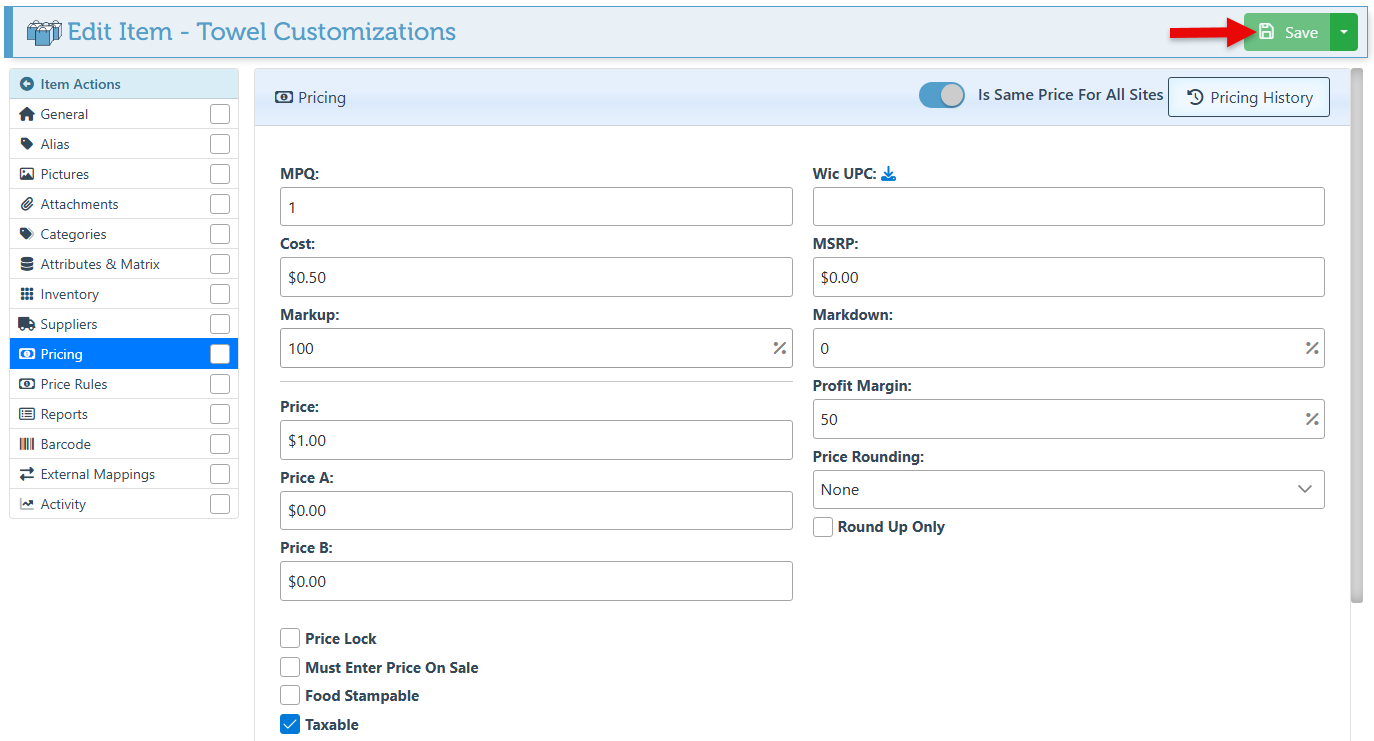Click the Item Actions back arrow icon
This screenshot has height=741, width=1374.
pos(27,85)
